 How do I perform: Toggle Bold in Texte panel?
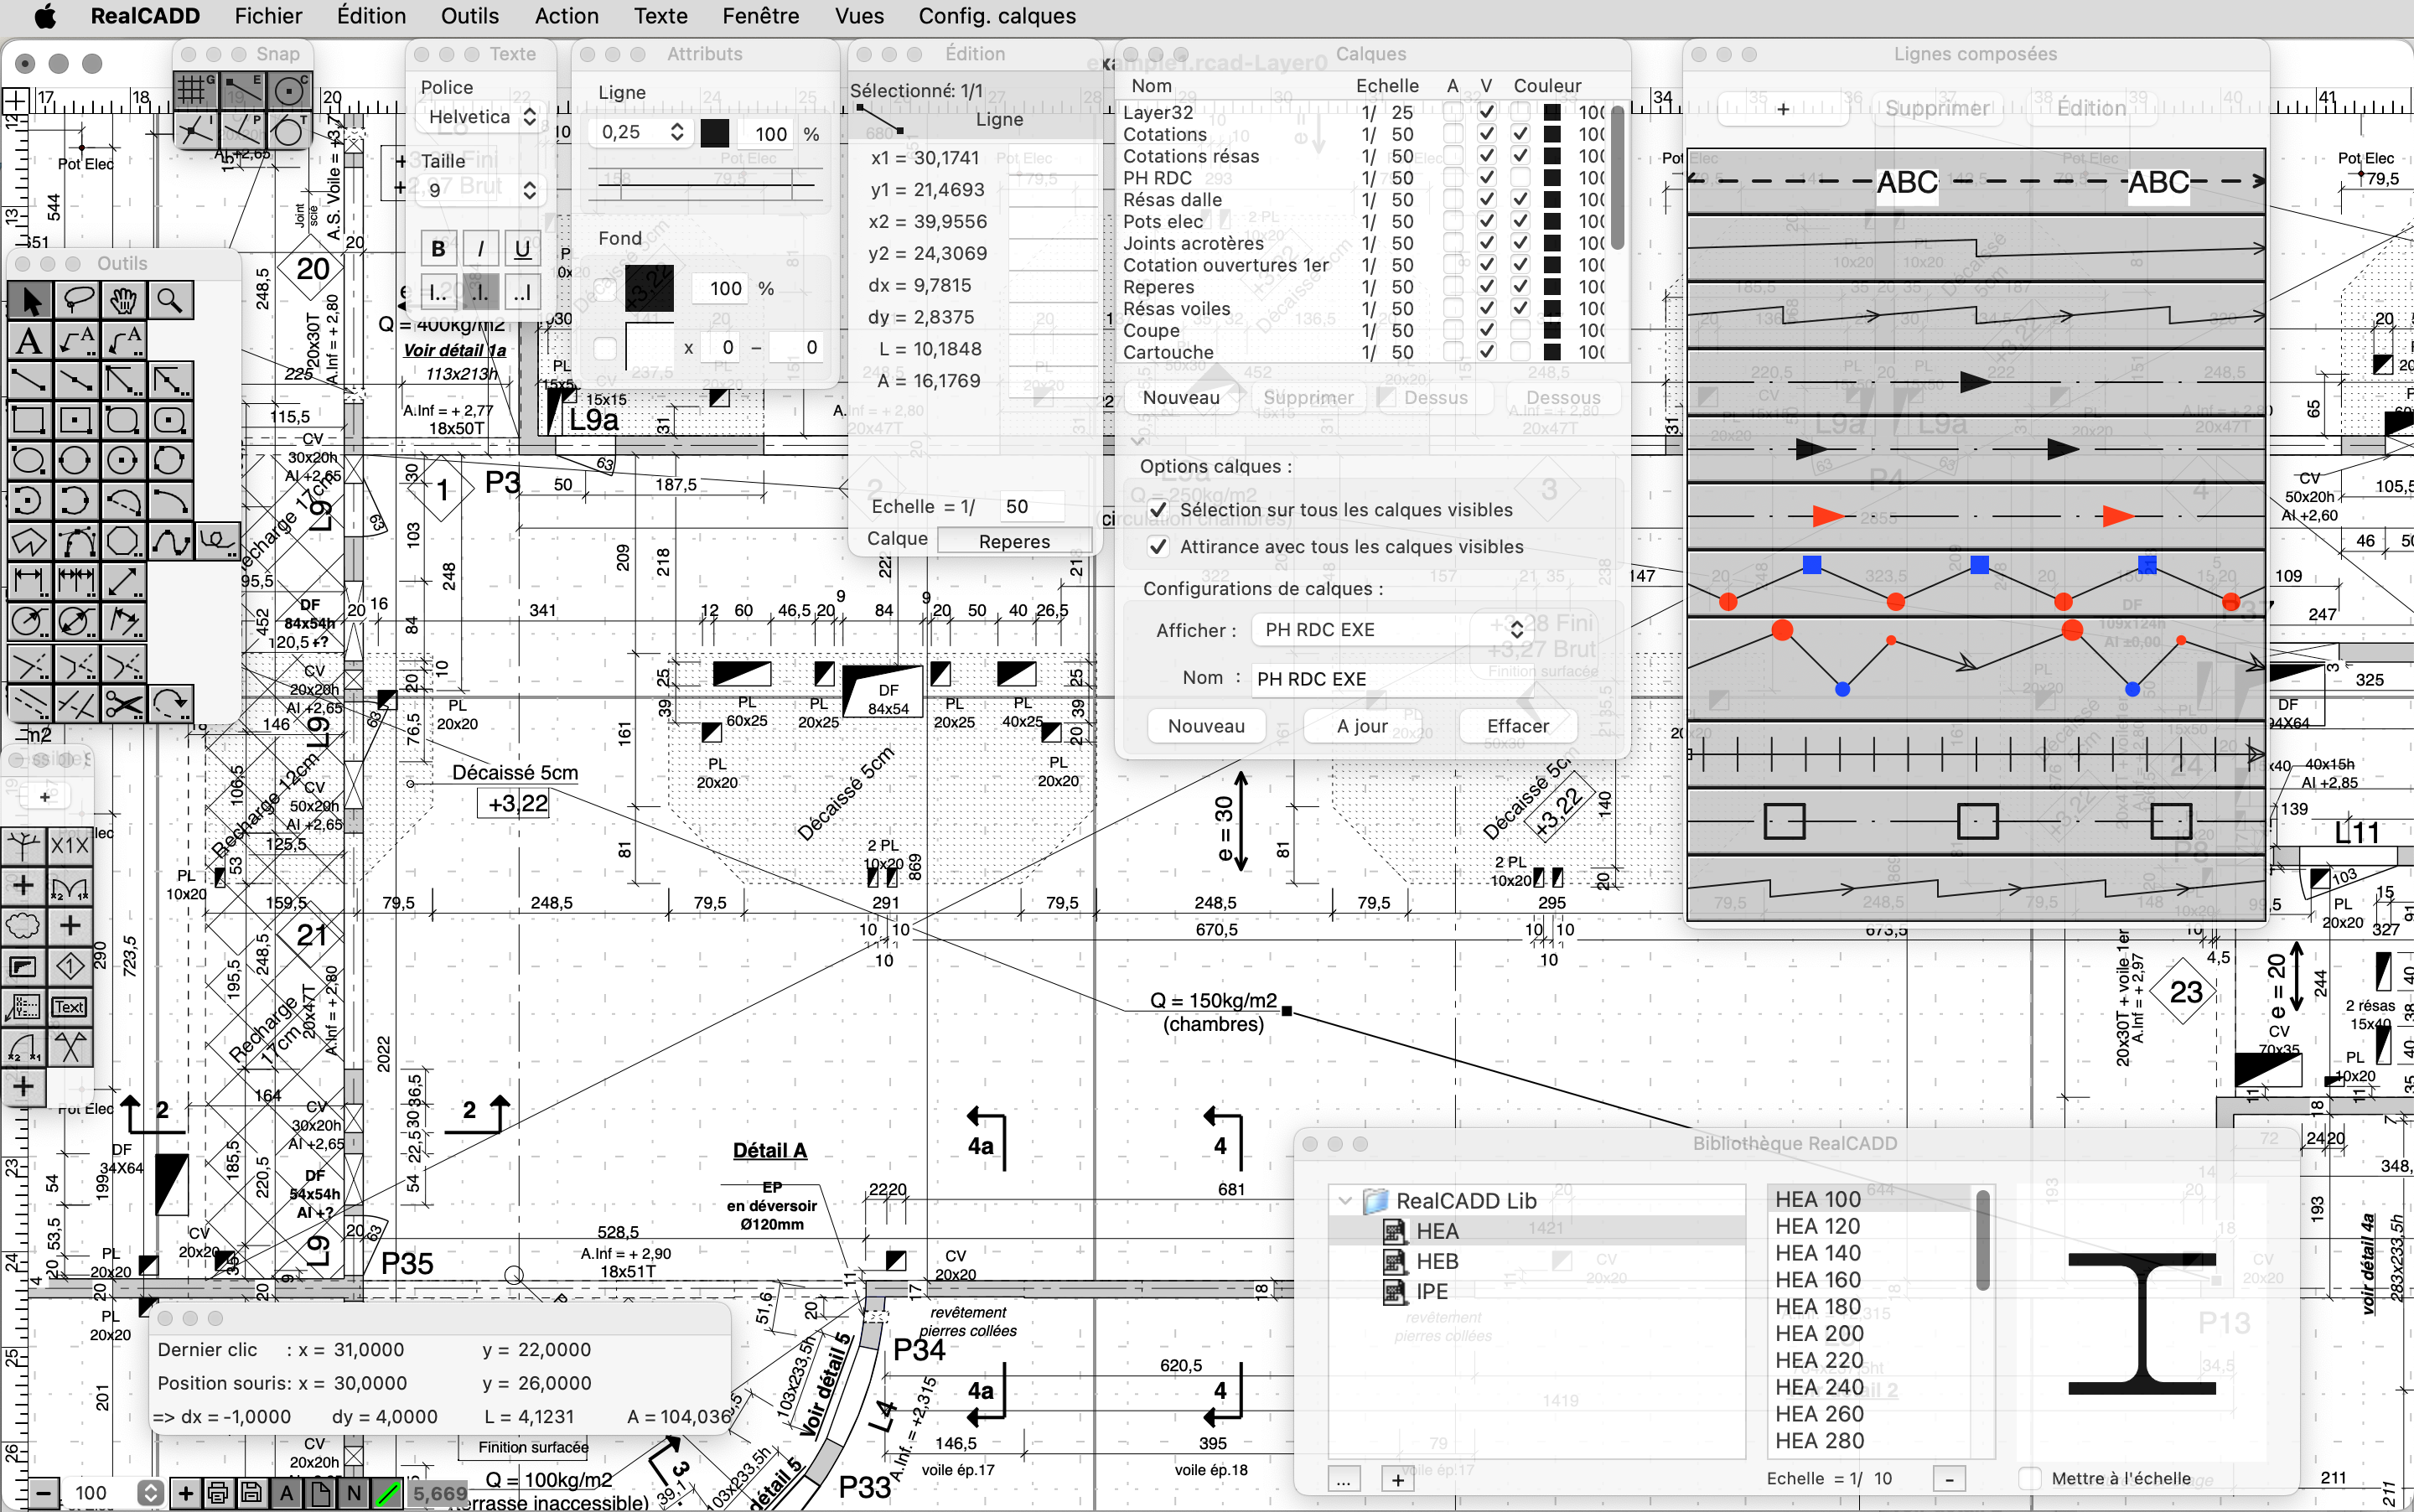click(x=438, y=249)
